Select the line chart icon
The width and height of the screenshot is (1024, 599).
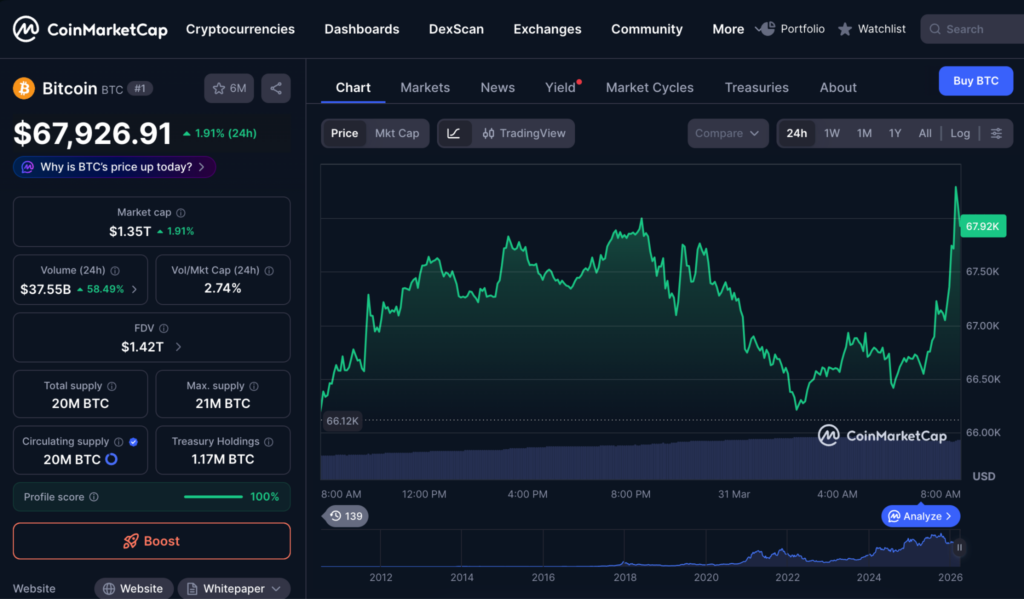(x=454, y=133)
